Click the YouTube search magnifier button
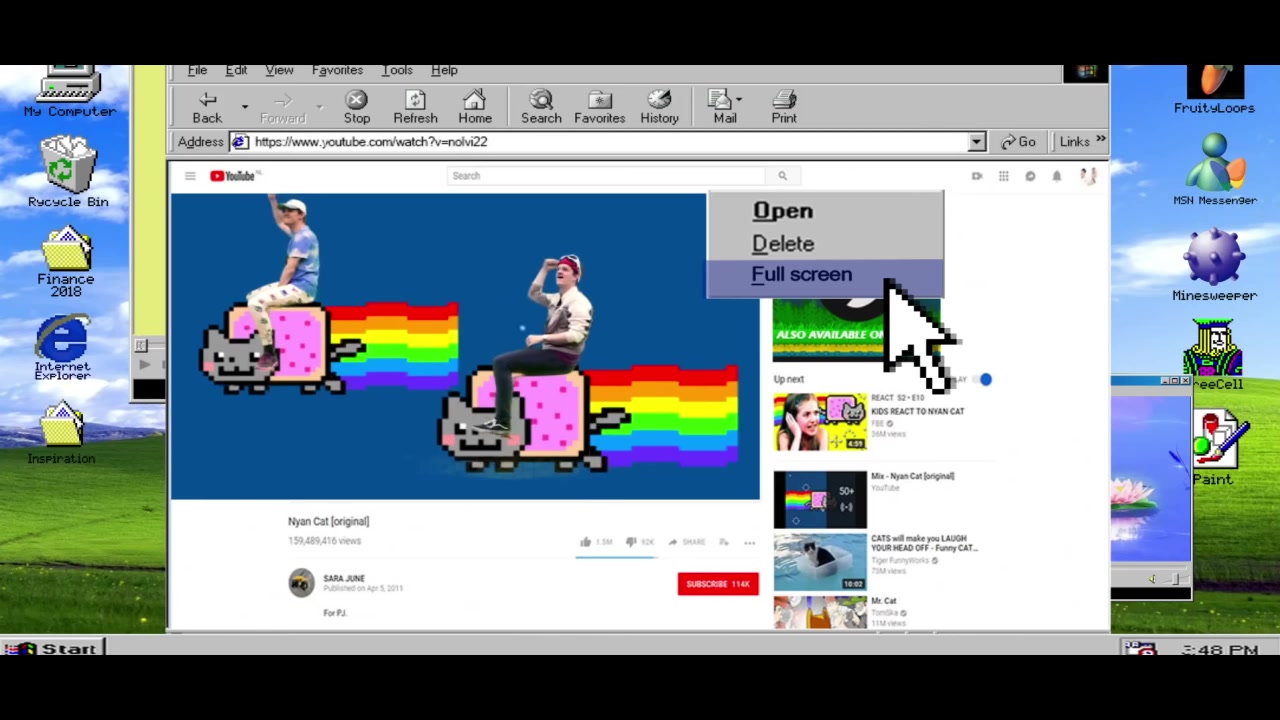Viewport: 1280px width, 720px height. pos(782,176)
